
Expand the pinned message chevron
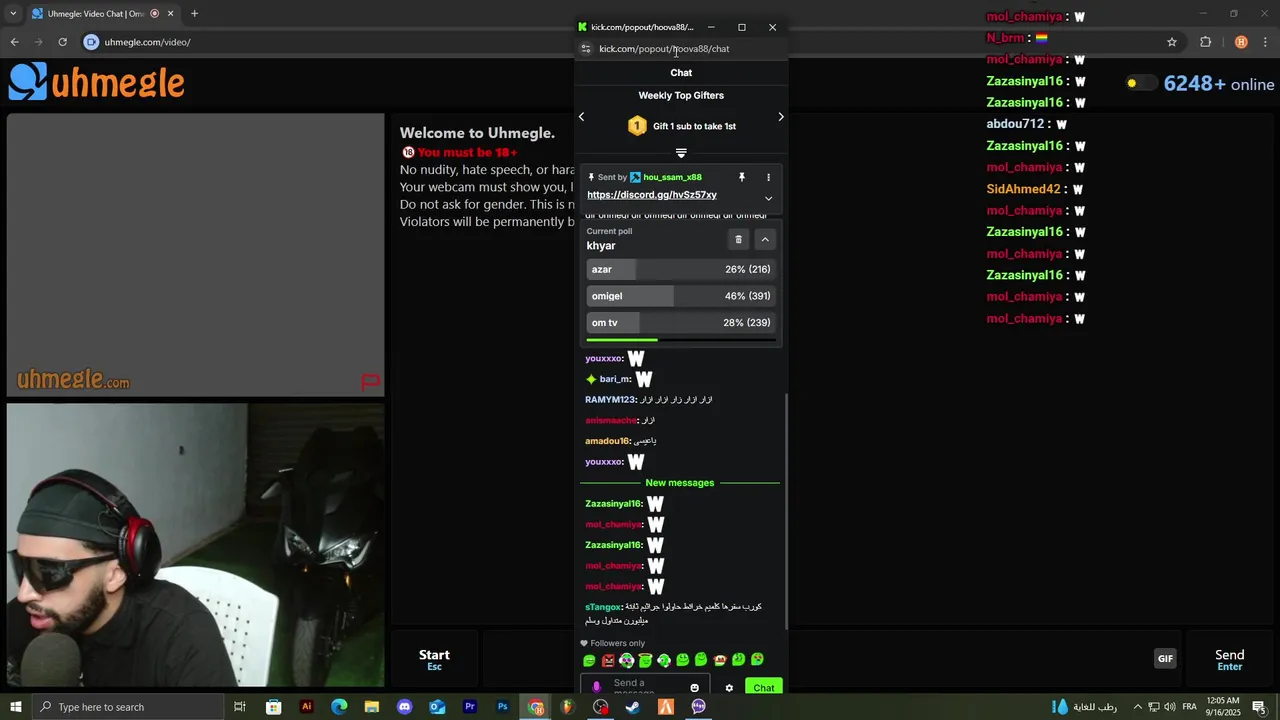tap(768, 198)
